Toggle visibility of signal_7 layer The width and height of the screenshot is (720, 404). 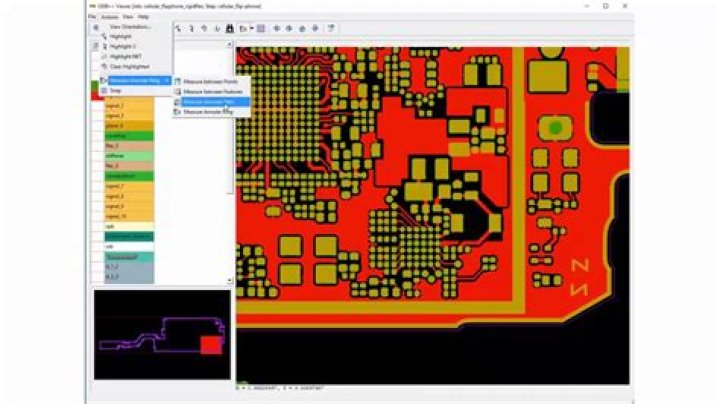[98, 186]
